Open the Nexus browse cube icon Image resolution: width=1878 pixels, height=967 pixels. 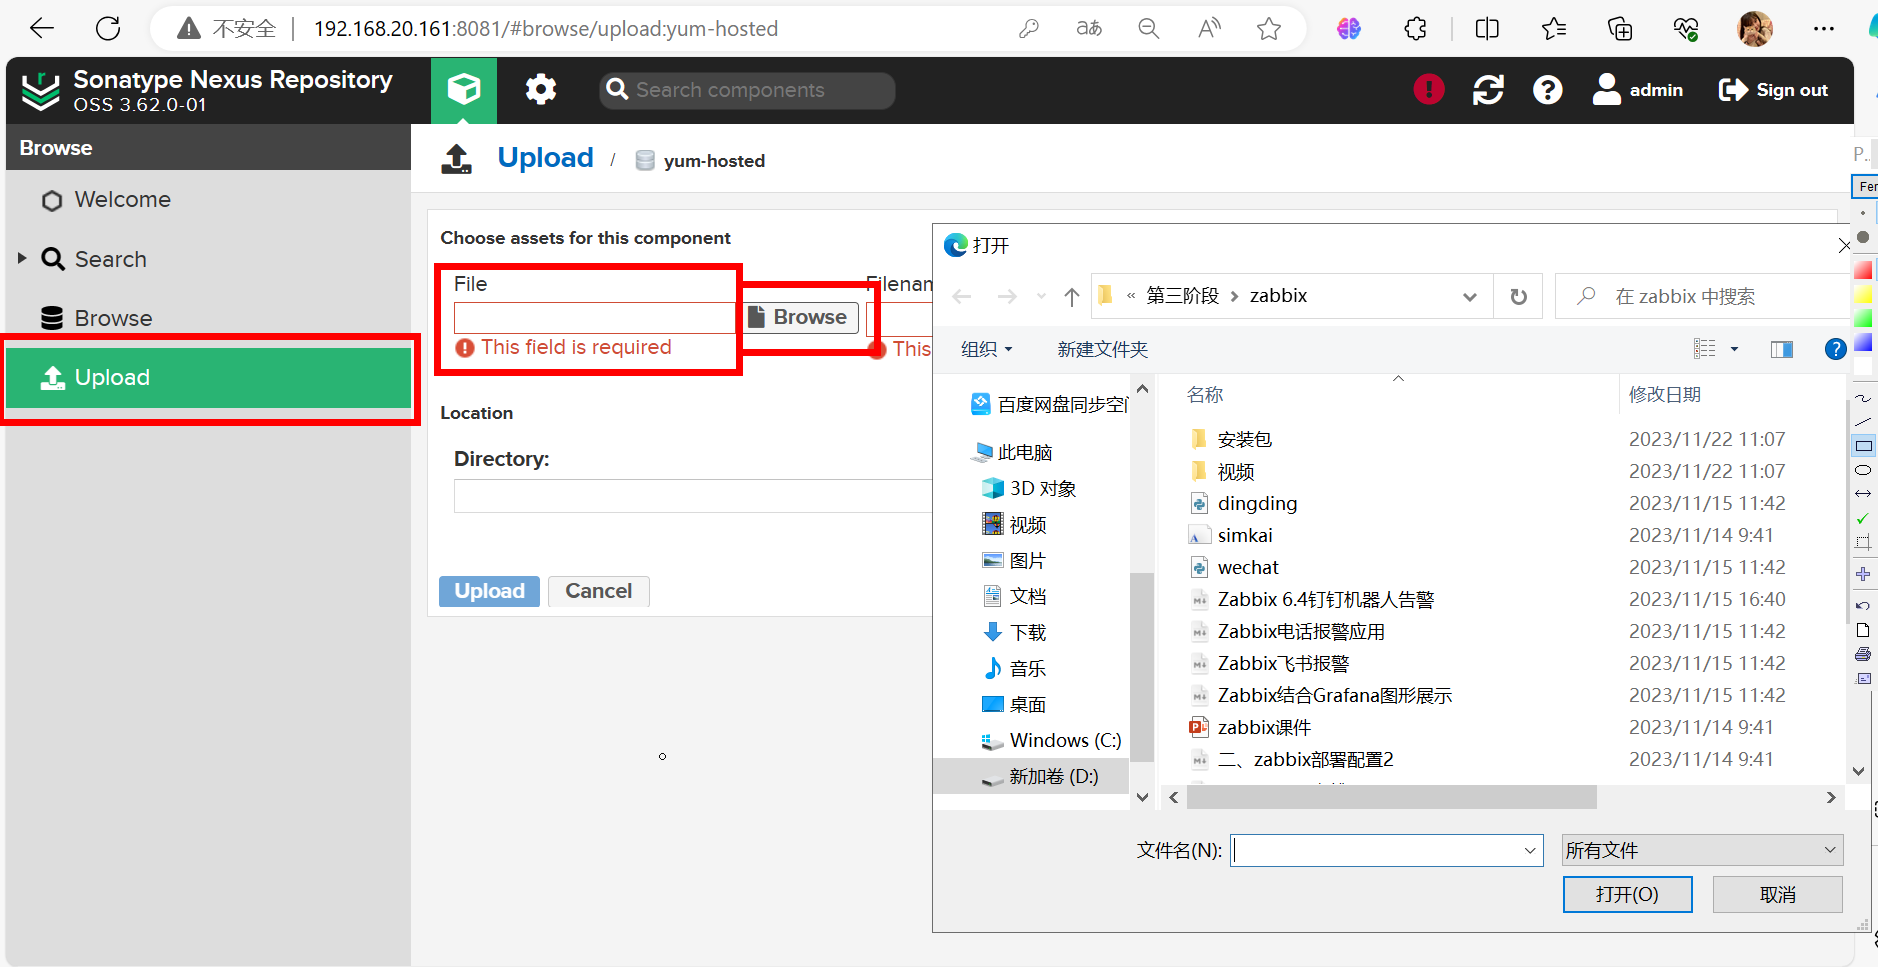click(464, 90)
